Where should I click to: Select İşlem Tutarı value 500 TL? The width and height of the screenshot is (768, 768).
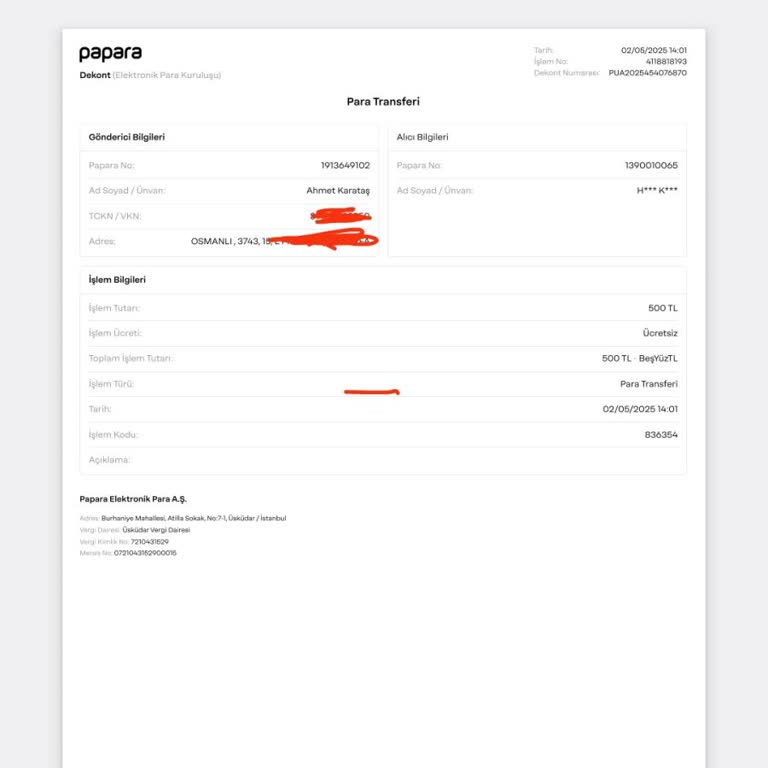click(663, 308)
